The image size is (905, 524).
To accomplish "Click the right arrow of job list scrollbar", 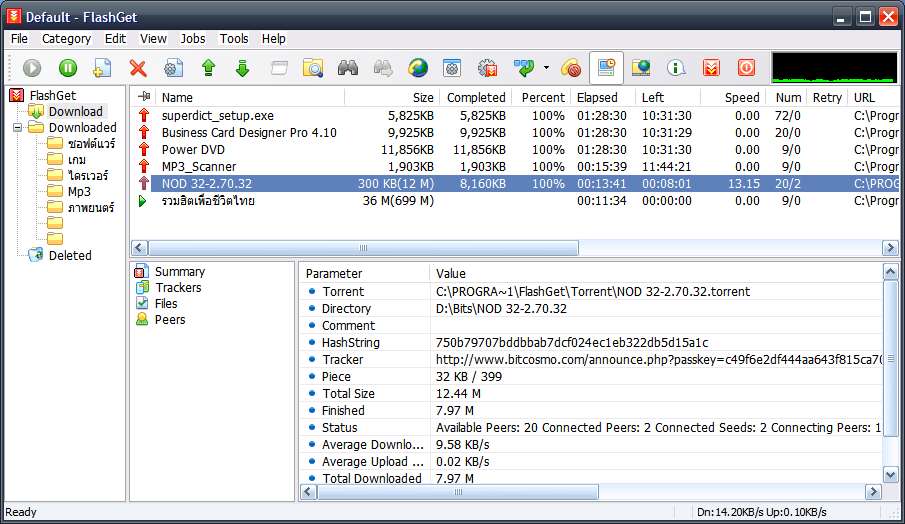I will click(889, 248).
